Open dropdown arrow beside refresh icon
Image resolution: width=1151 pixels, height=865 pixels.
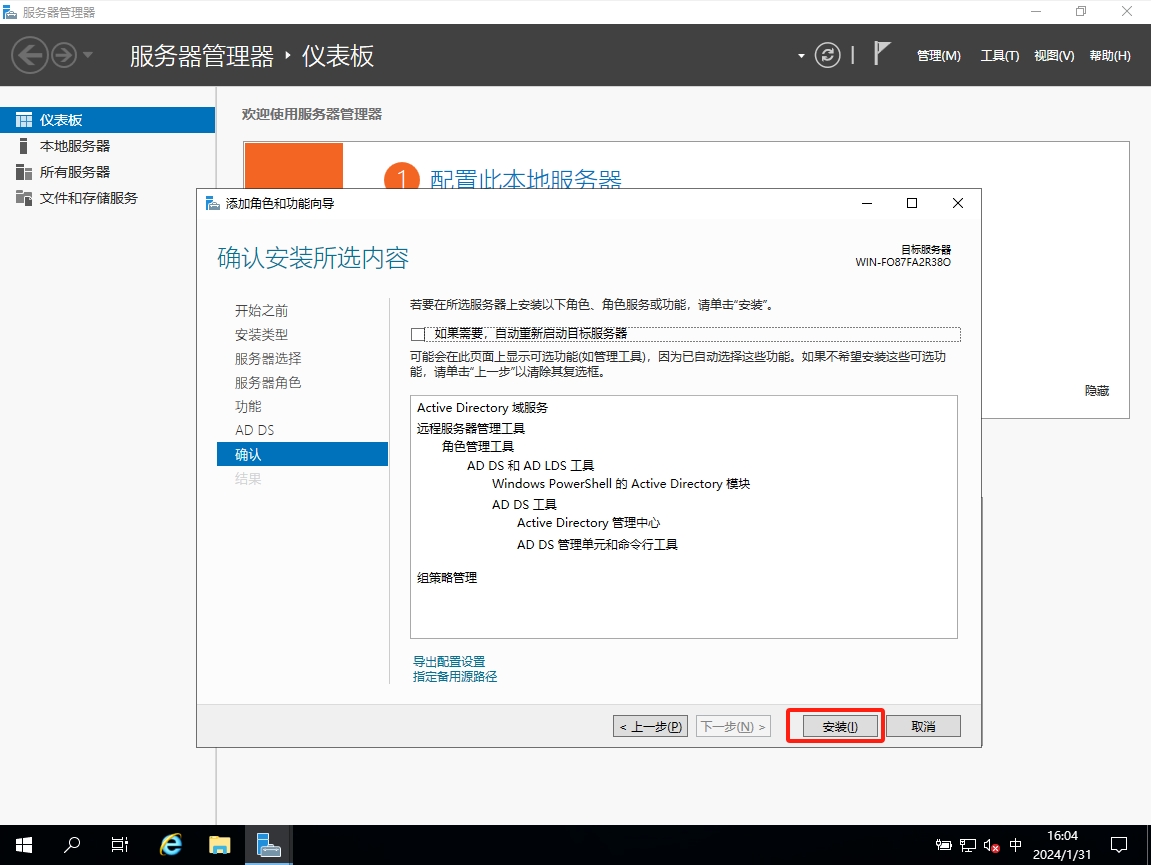point(801,56)
